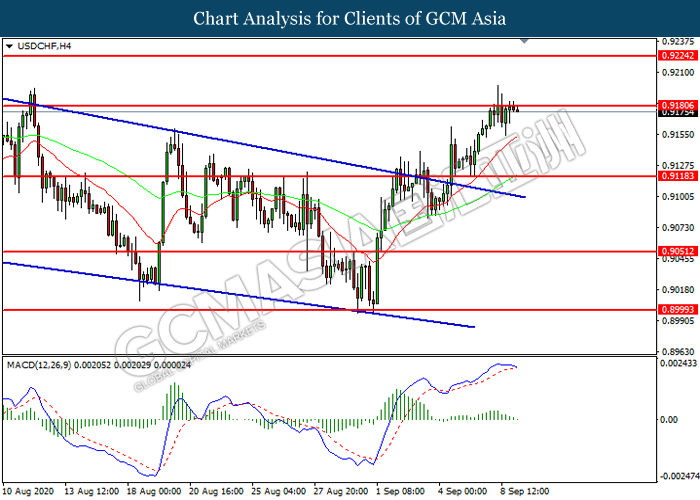Select the 0.89993 red price tag
Viewport: 700px width, 500px height.
pos(678,309)
